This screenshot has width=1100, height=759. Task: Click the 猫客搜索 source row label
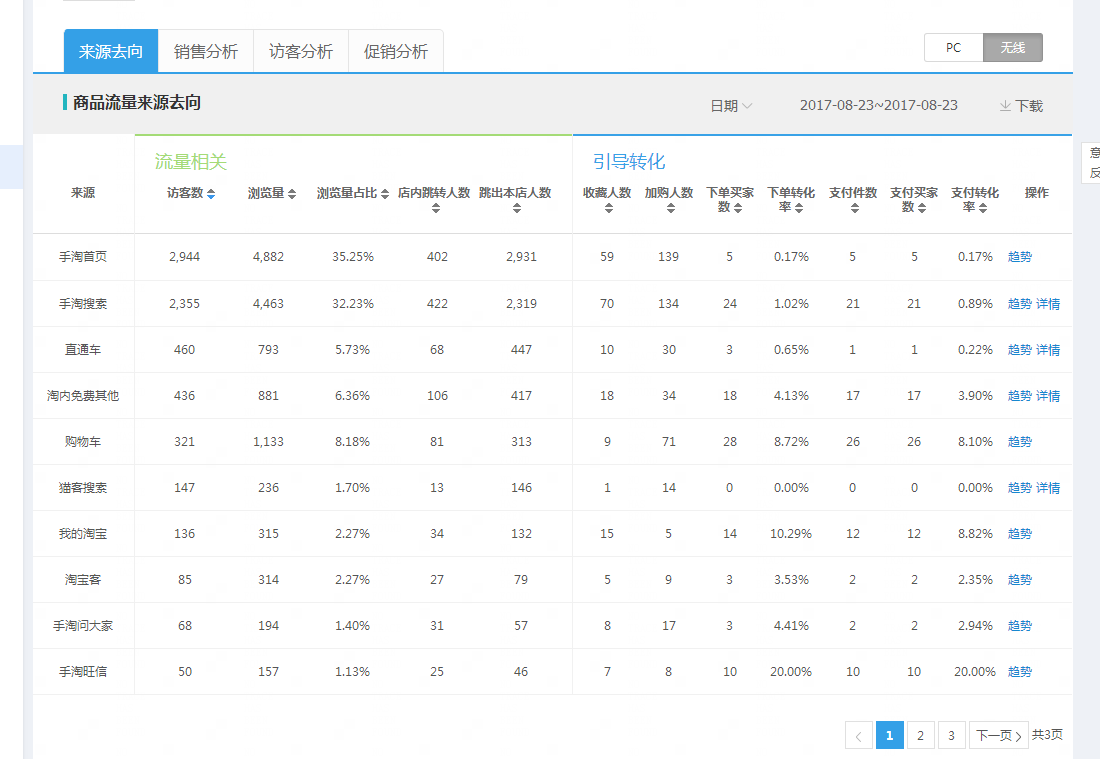[x=83, y=488]
